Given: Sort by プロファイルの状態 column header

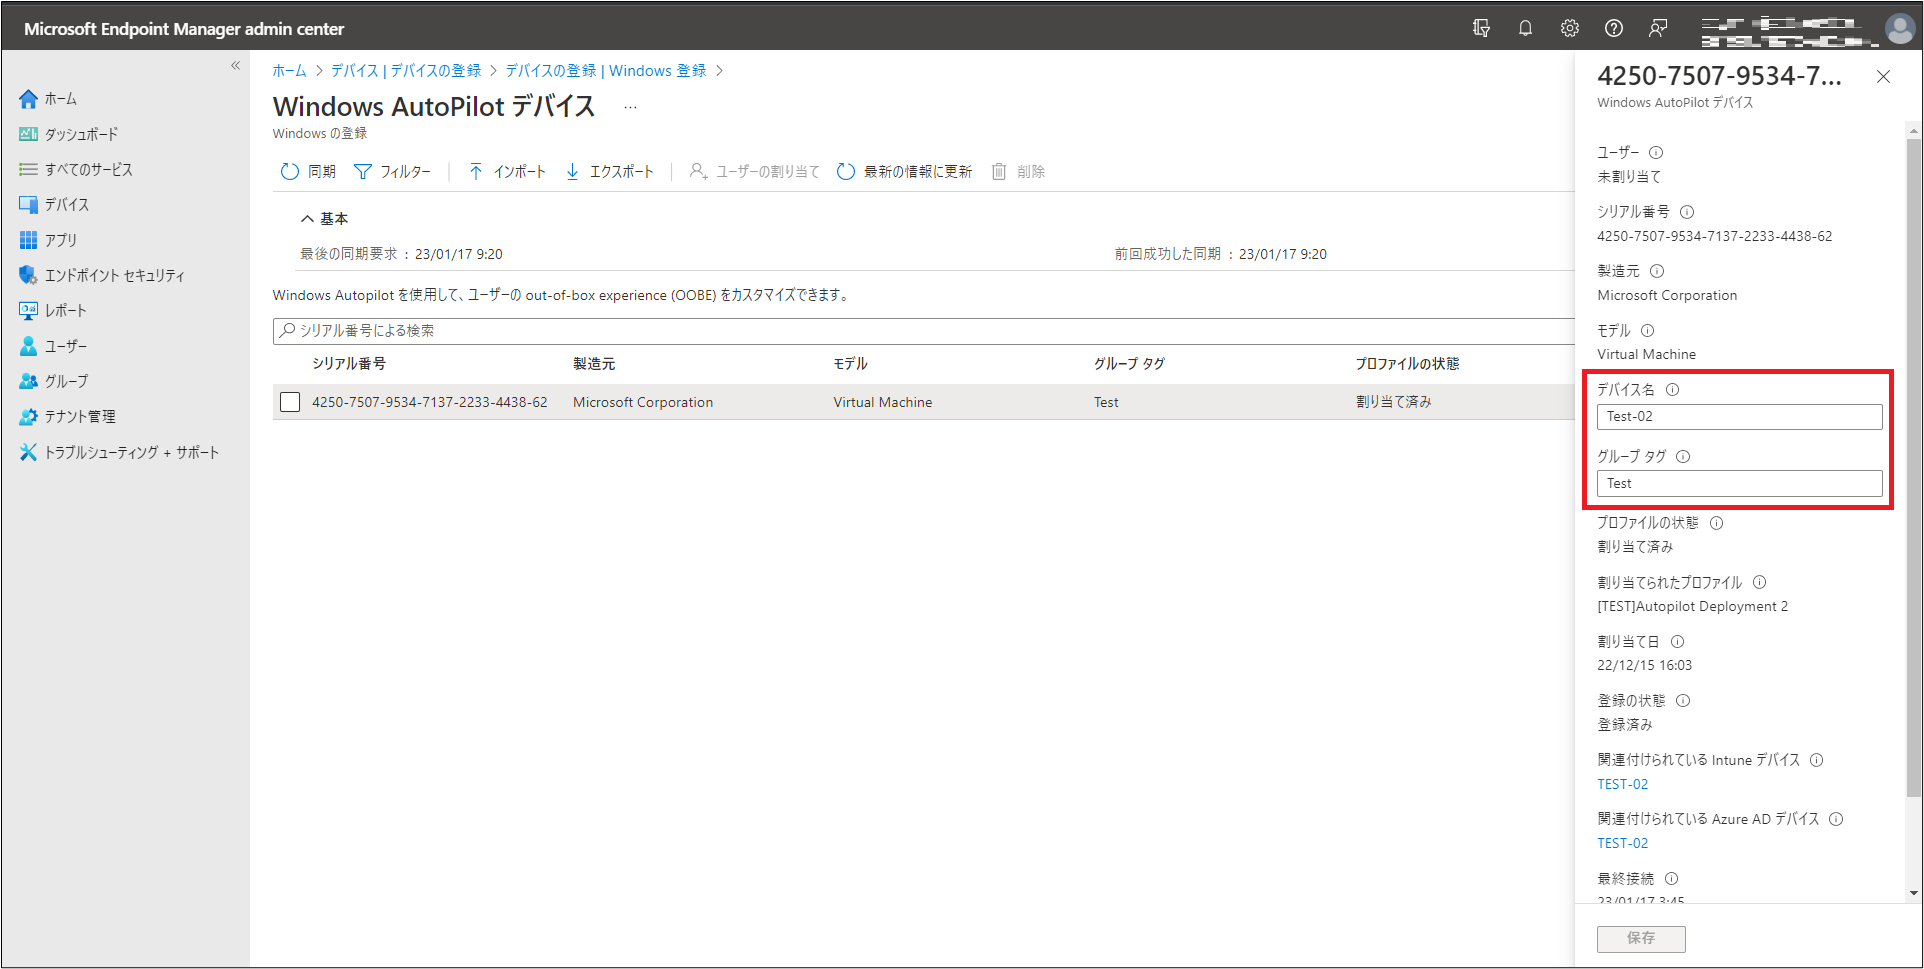Looking at the screenshot, I should pos(1407,364).
